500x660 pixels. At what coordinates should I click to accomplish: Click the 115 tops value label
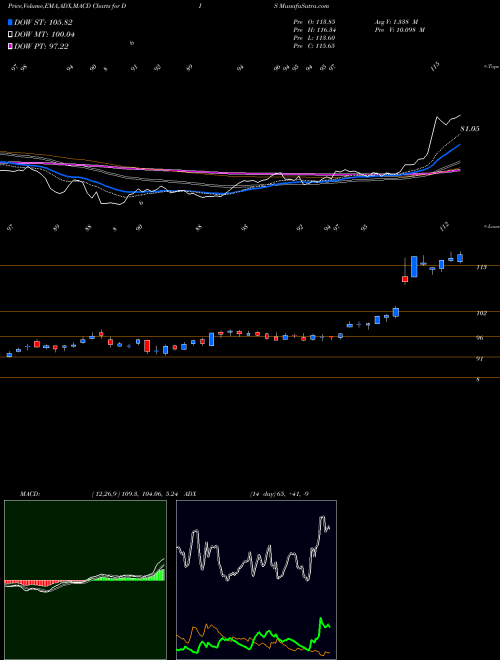click(x=435, y=66)
